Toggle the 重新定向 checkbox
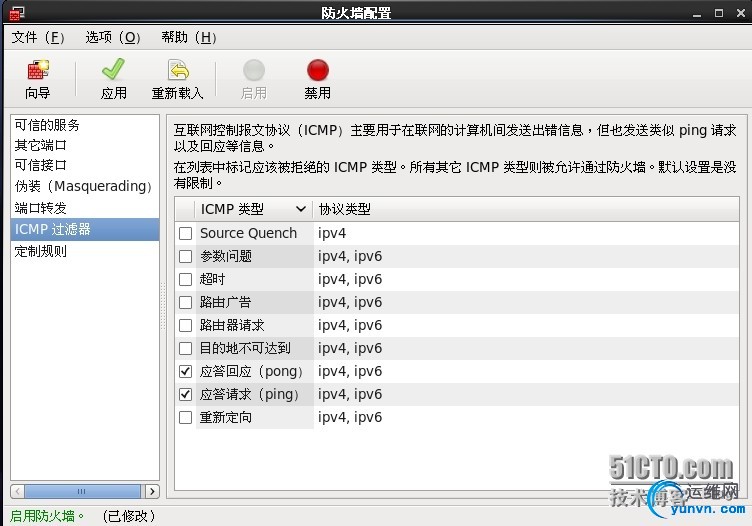Image resolution: width=752 pixels, height=526 pixels. click(x=185, y=418)
